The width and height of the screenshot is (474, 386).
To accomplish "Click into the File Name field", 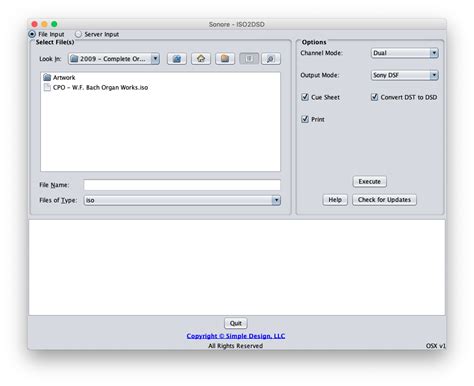I will (182, 185).
